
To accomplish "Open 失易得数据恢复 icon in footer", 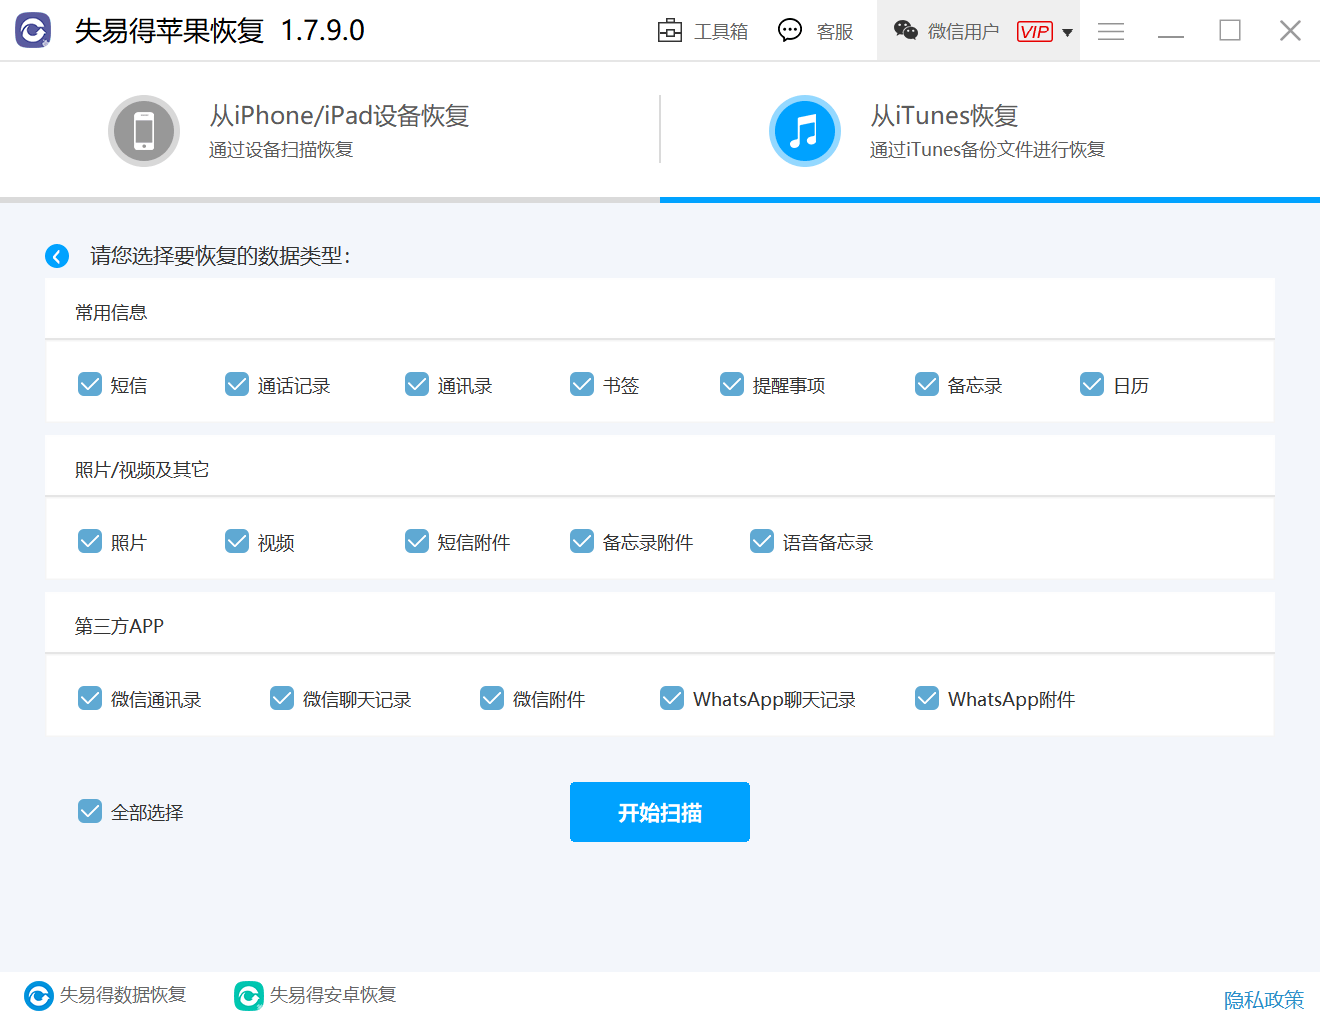I will point(38,995).
